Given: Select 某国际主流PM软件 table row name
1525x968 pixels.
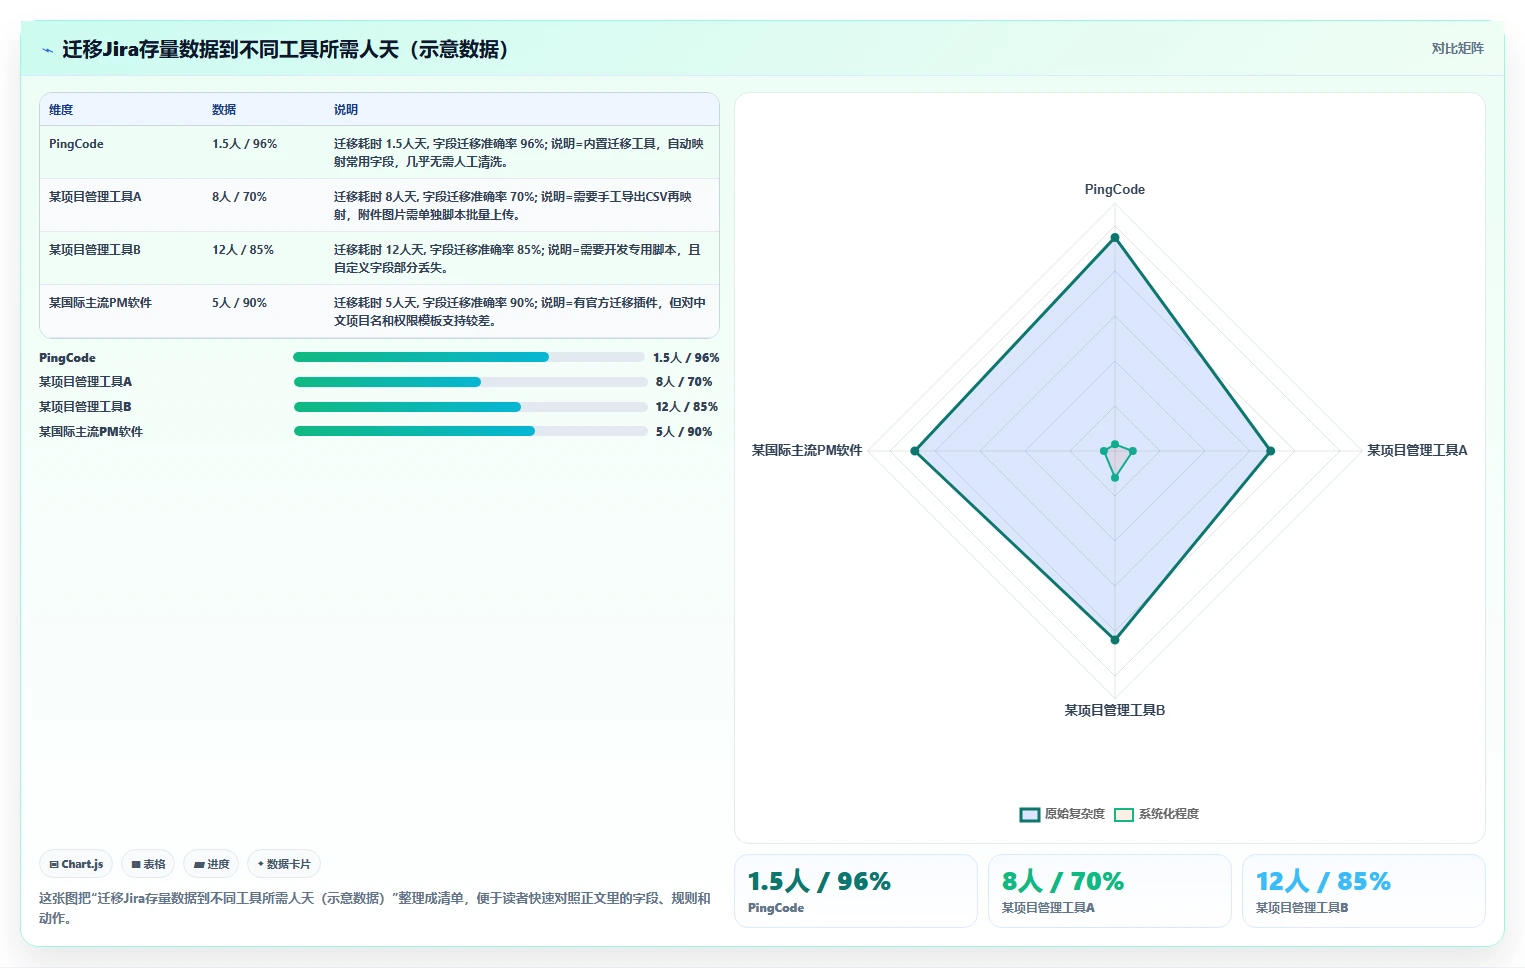Looking at the screenshot, I should click(100, 303).
